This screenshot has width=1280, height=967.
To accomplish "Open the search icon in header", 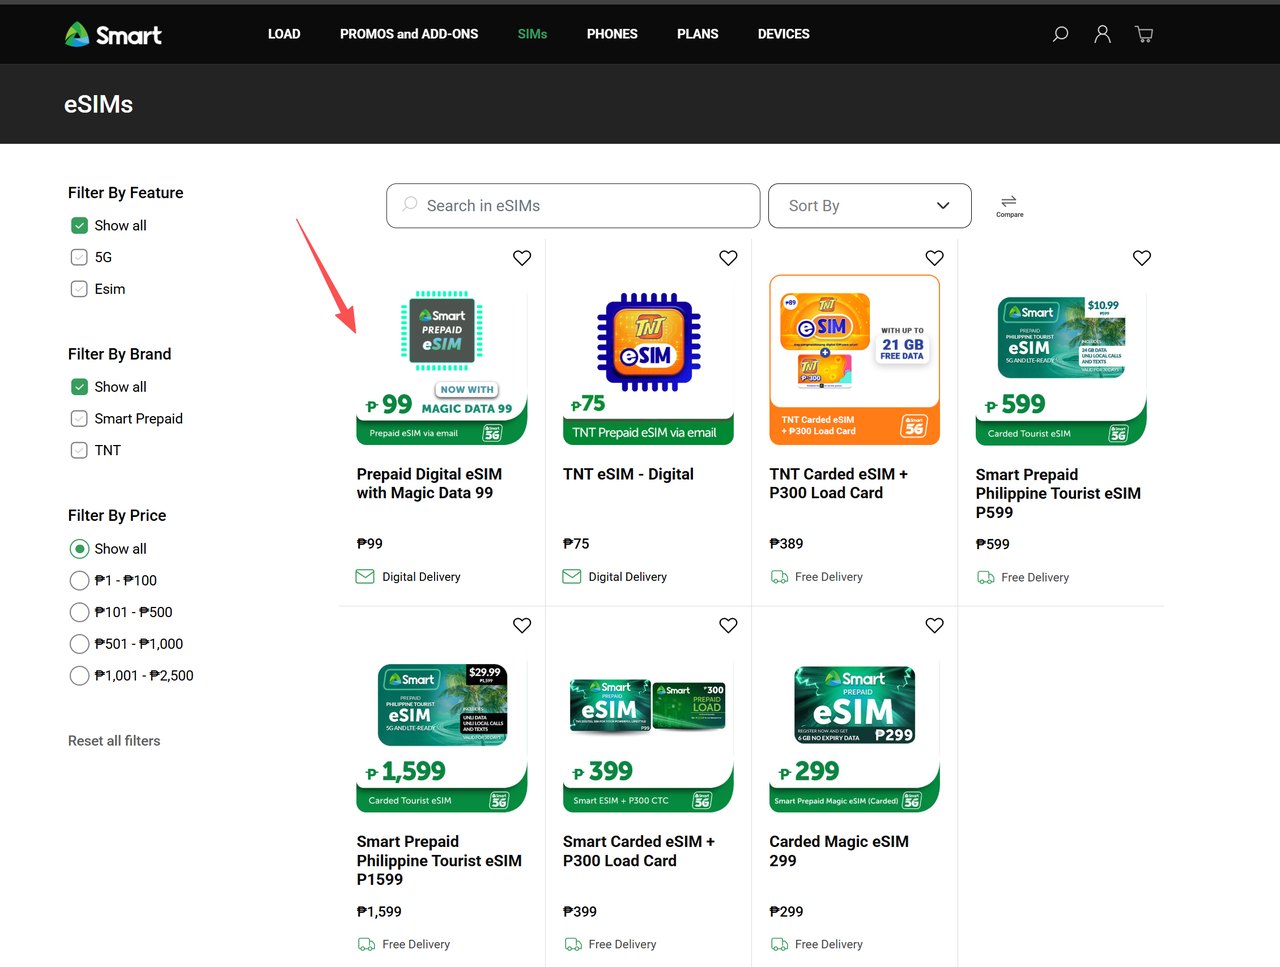I will pos(1060,34).
